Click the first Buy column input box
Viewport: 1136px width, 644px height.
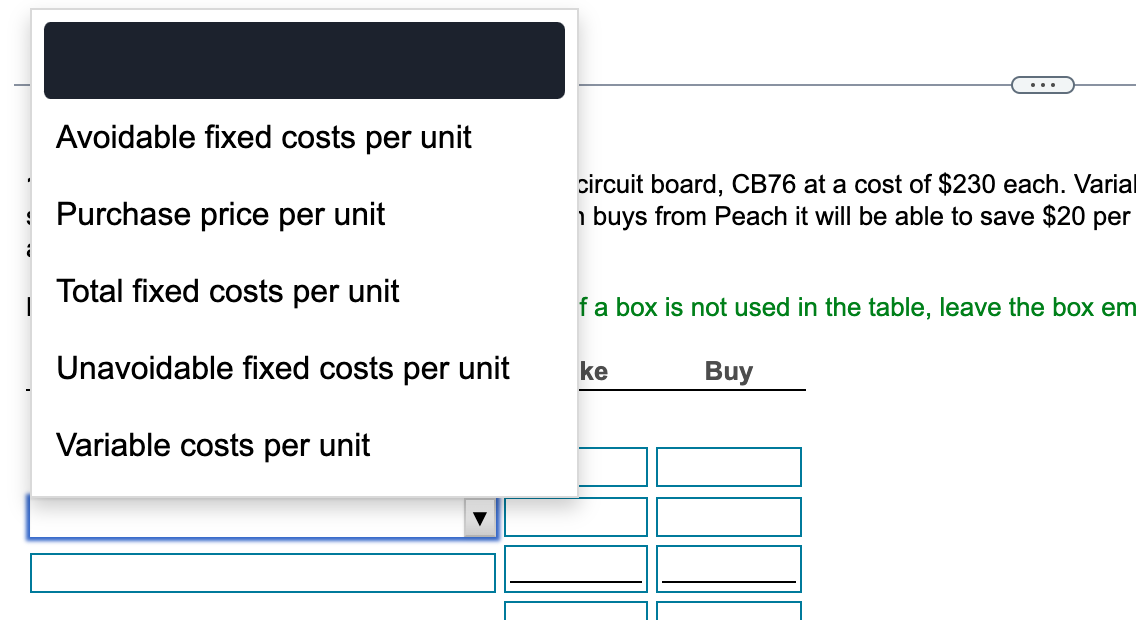coord(729,466)
